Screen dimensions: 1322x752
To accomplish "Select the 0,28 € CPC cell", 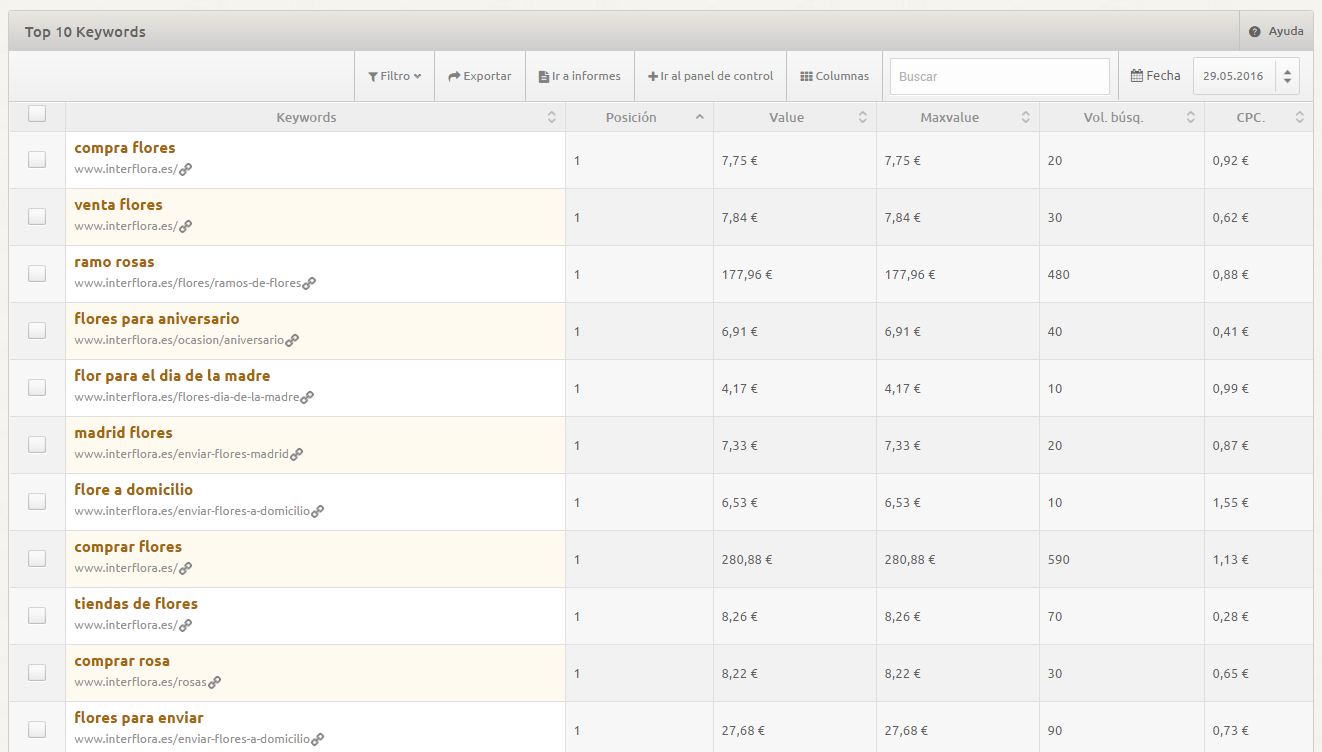I will (1259, 616).
